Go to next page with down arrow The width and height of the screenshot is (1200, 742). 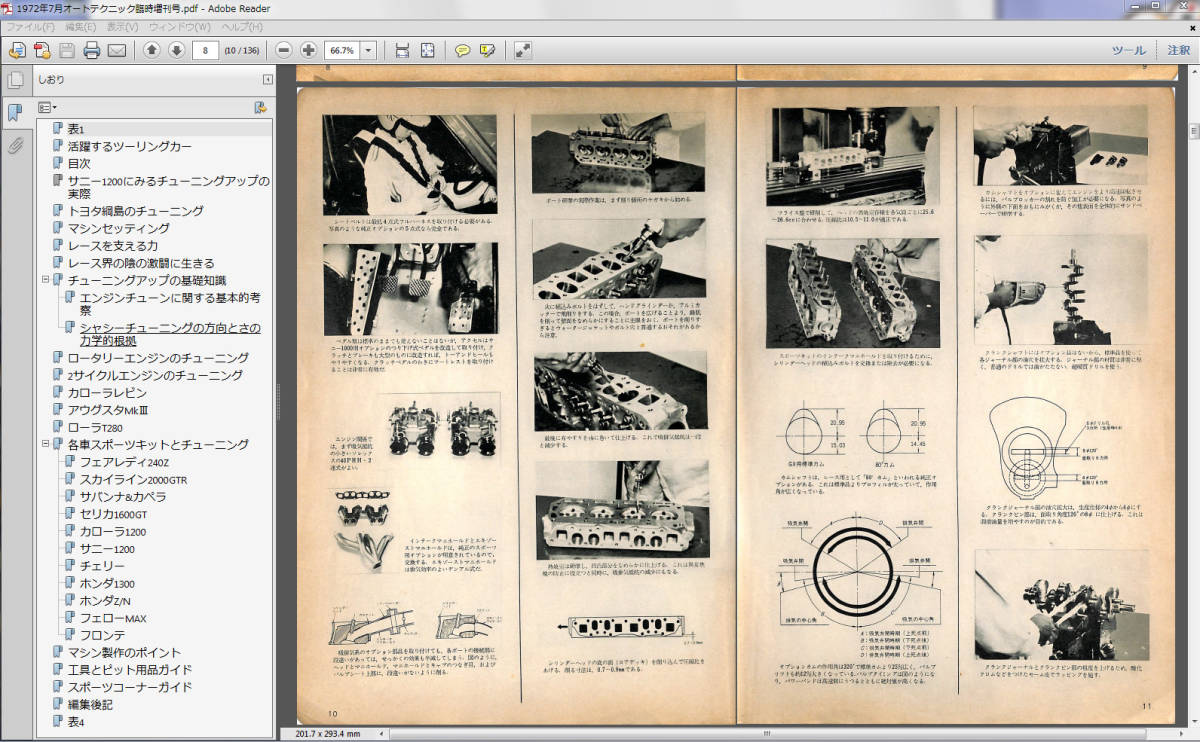(176, 50)
